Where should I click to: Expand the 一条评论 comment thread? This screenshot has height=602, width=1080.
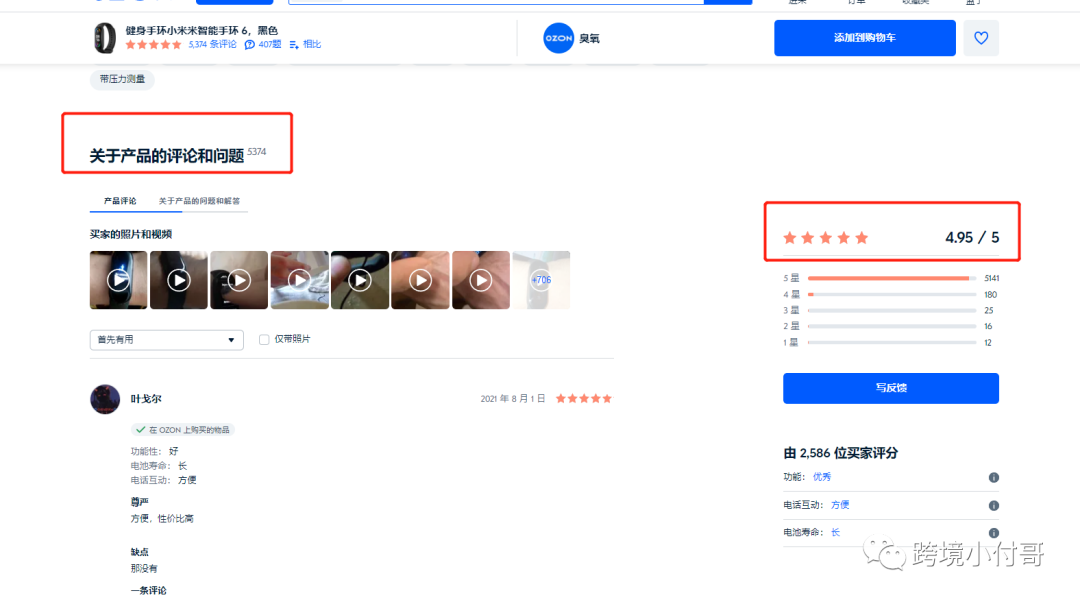[148, 590]
